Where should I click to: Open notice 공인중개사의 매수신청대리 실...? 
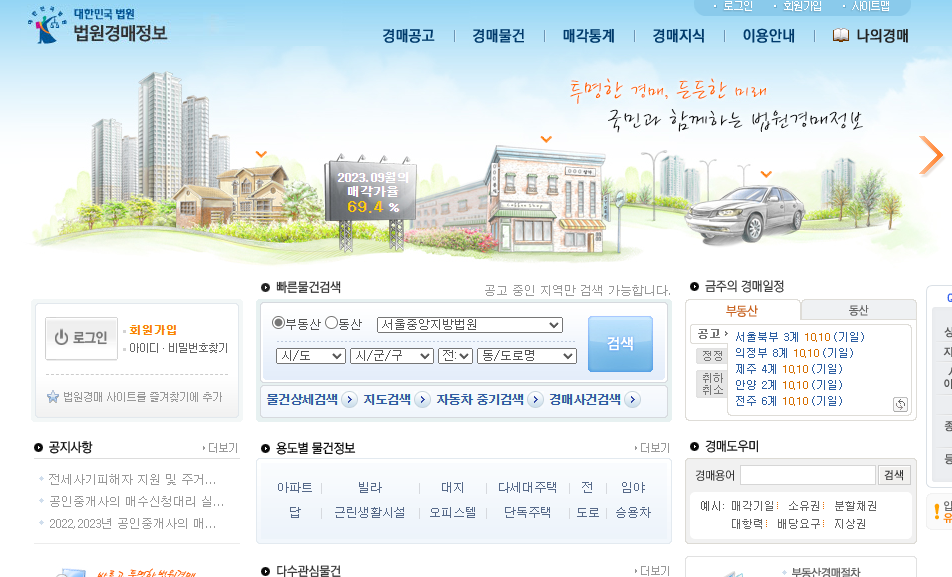137,501
